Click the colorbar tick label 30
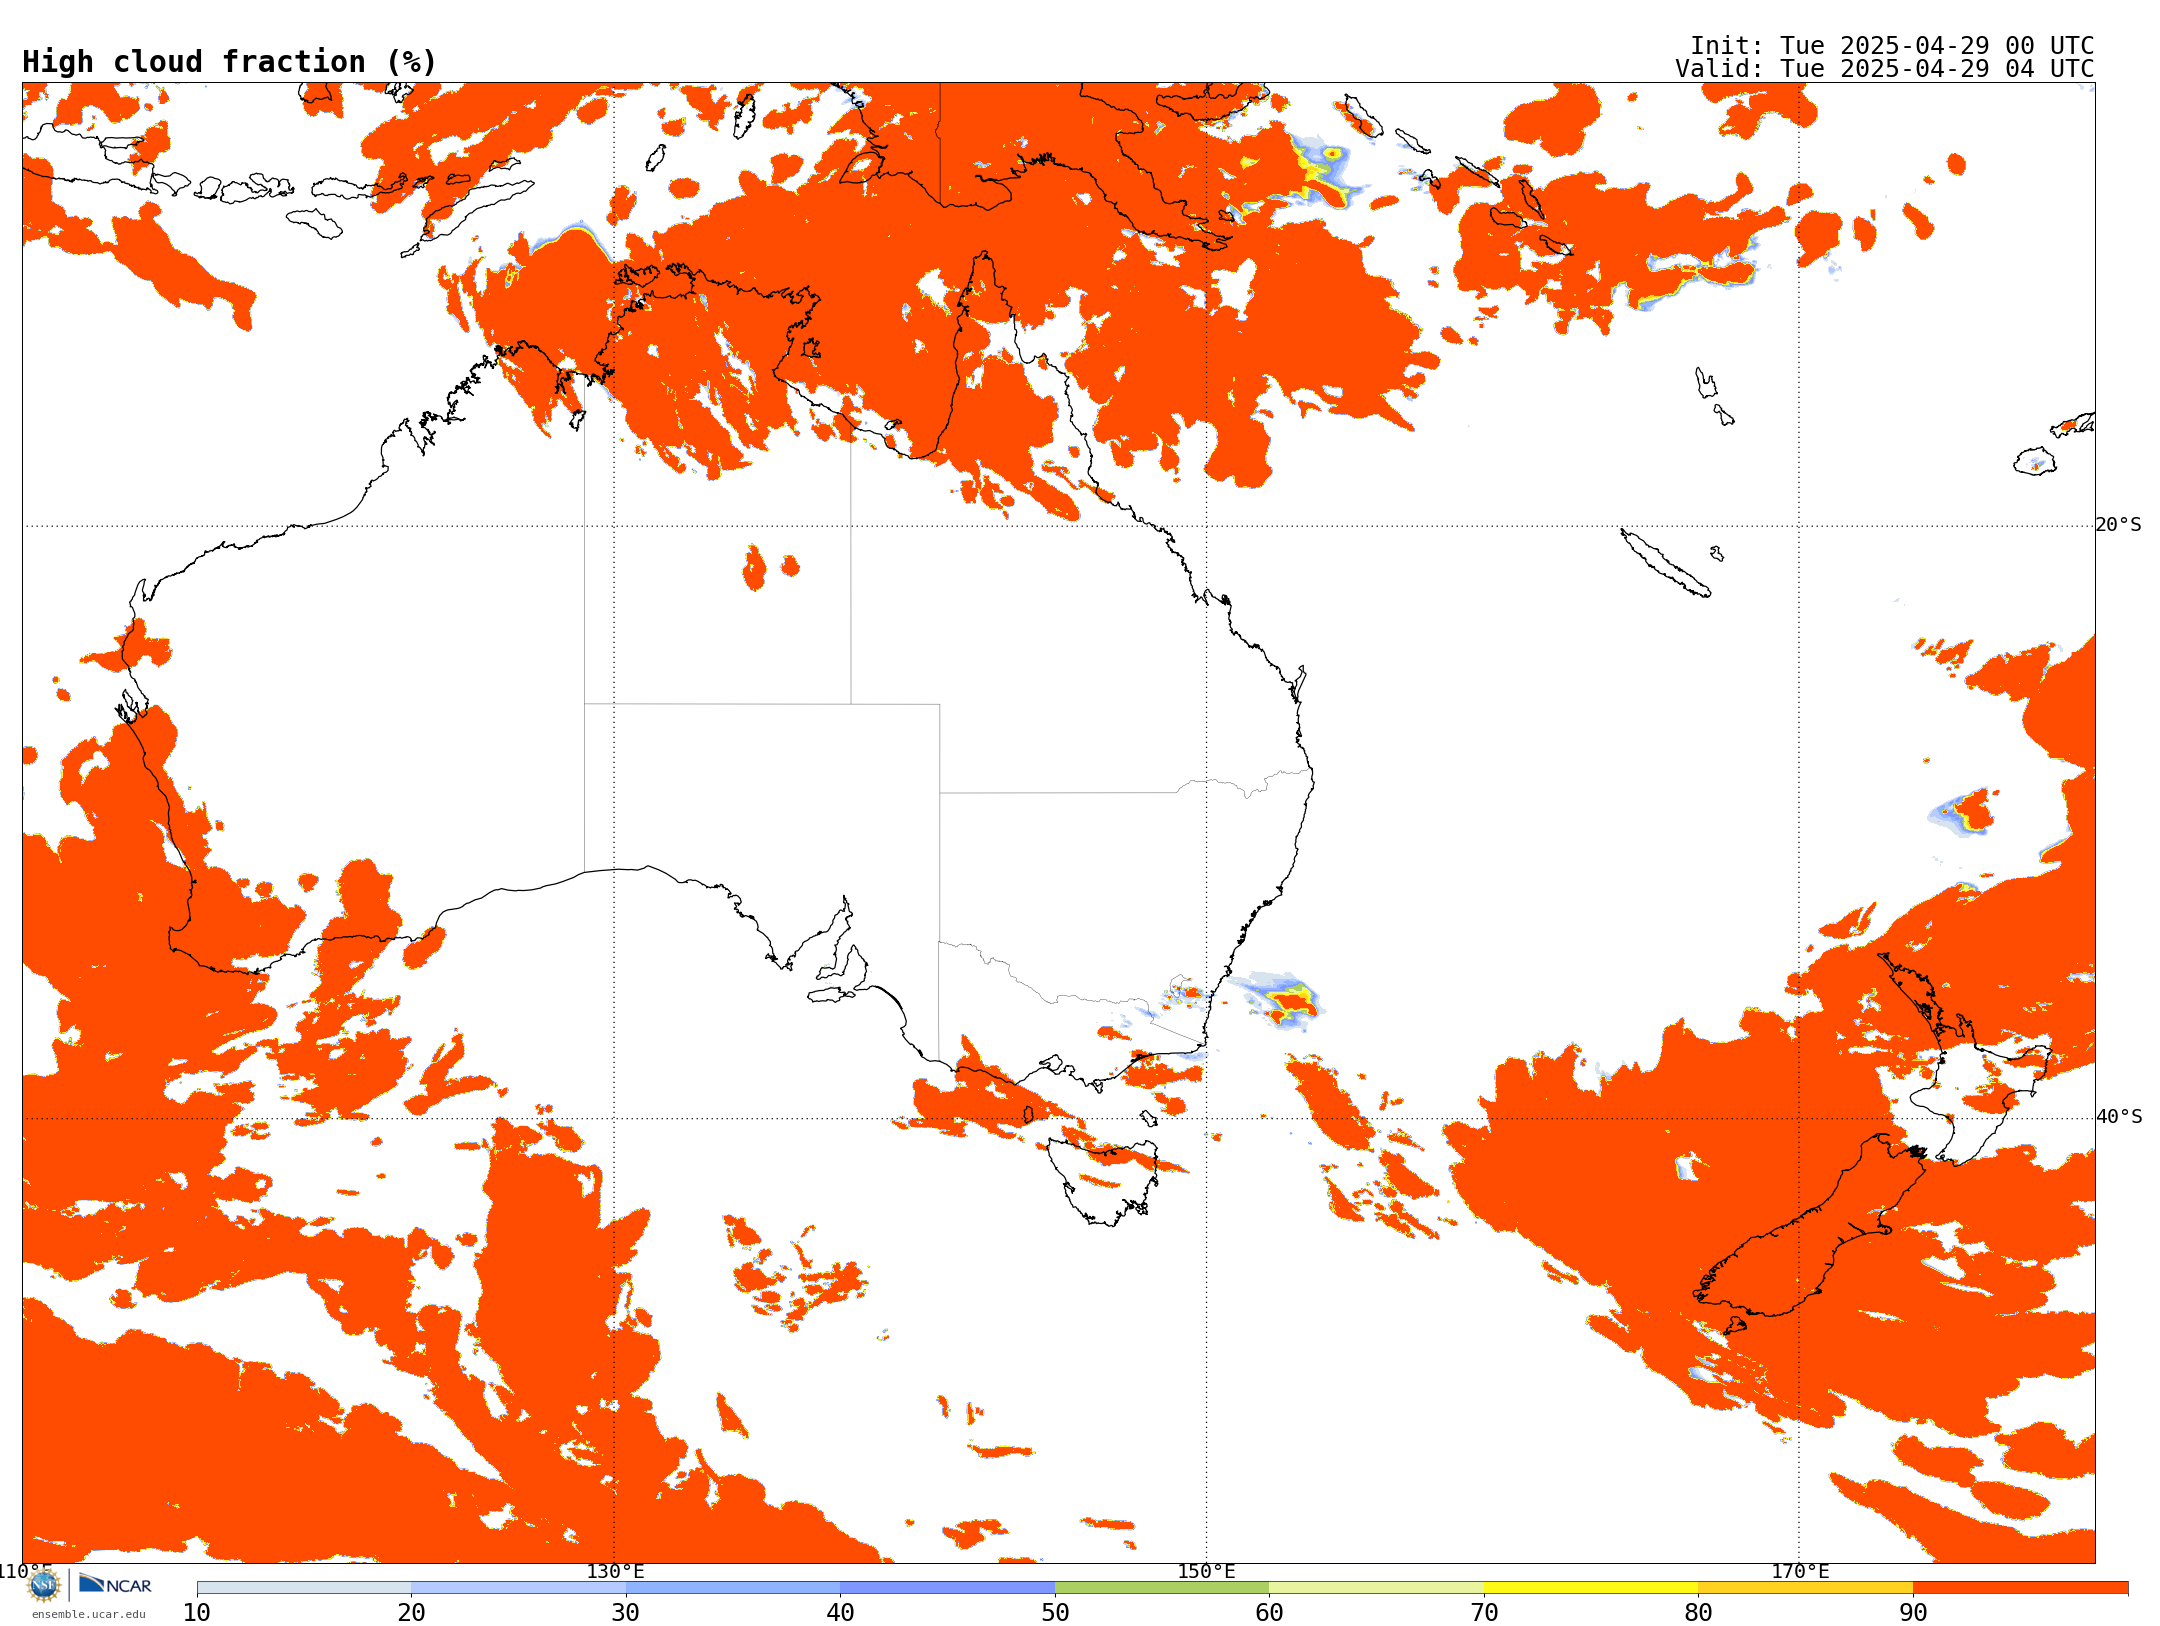Viewport: 2160px width, 1626px height. [x=626, y=1612]
